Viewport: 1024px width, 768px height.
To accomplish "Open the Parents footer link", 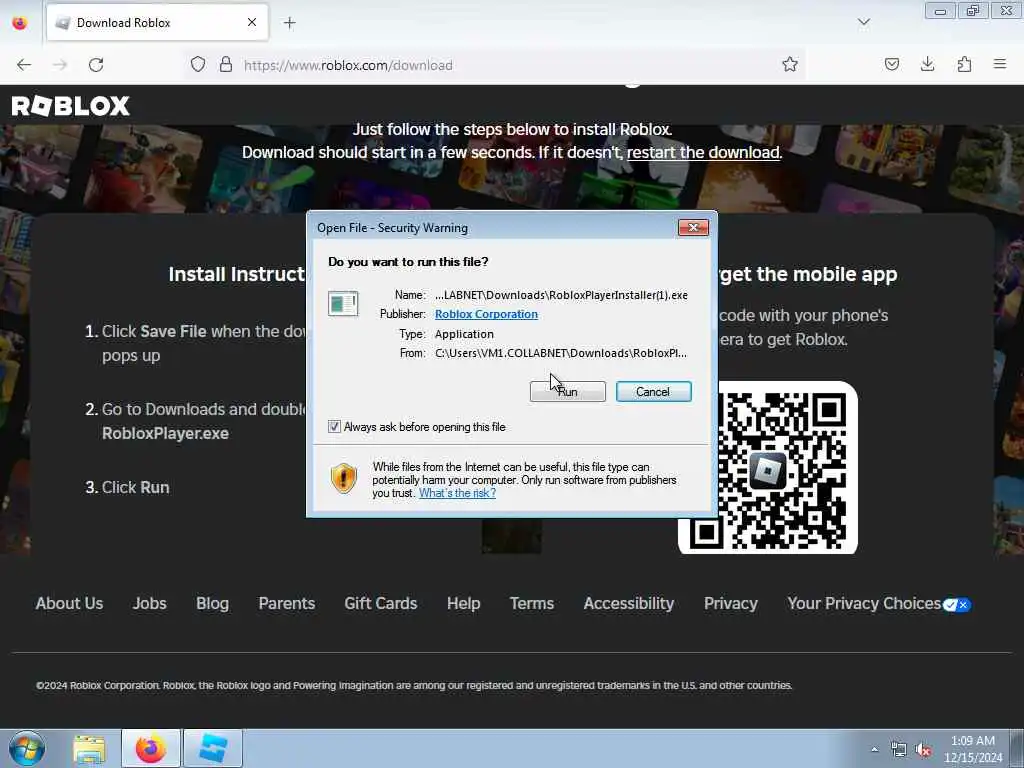I will [x=287, y=603].
